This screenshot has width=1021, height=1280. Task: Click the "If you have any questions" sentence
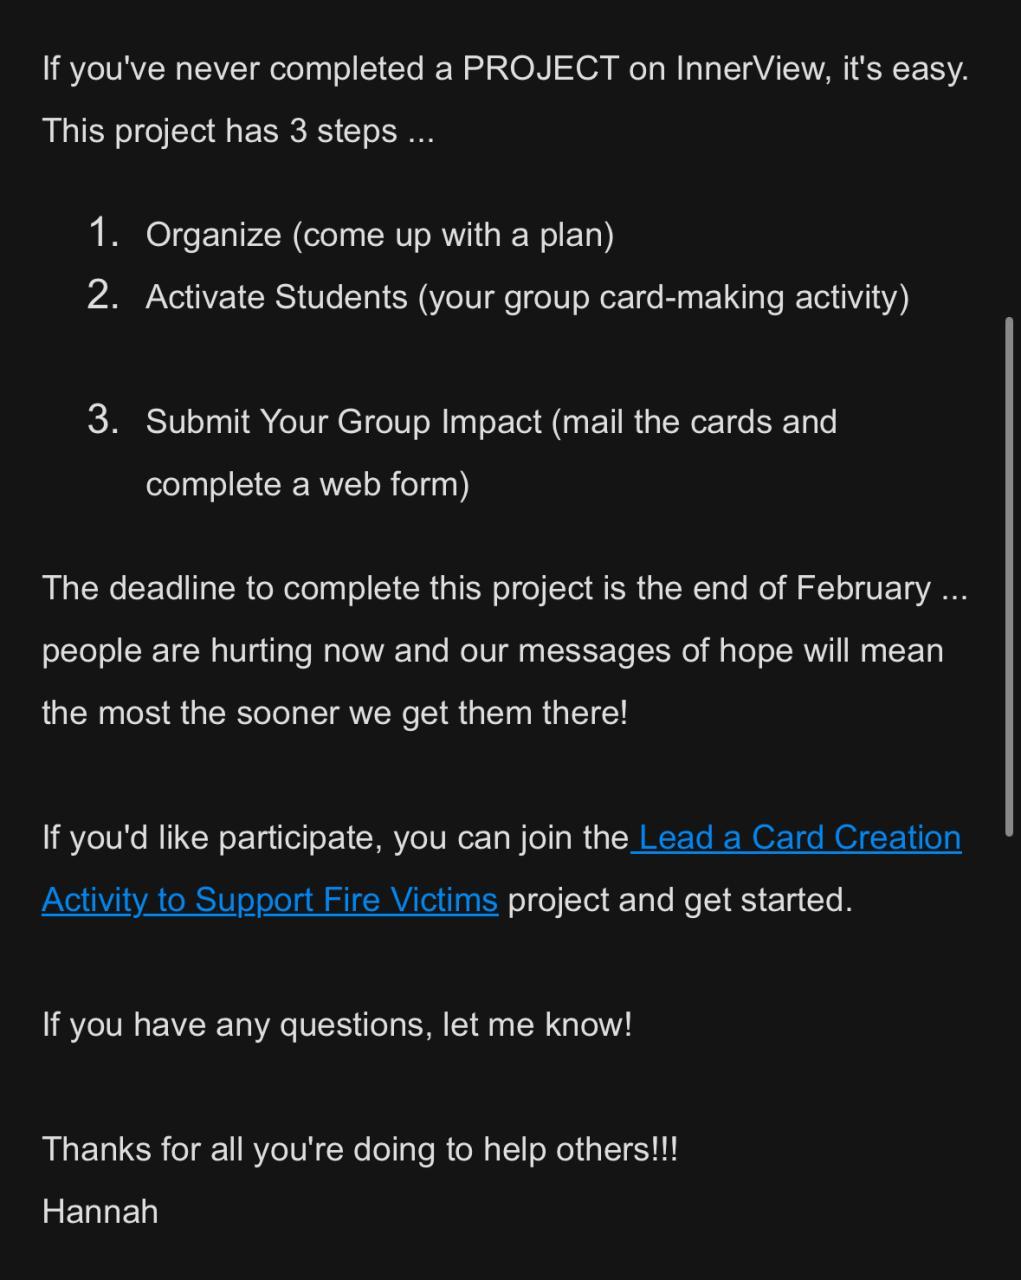pos(337,1025)
